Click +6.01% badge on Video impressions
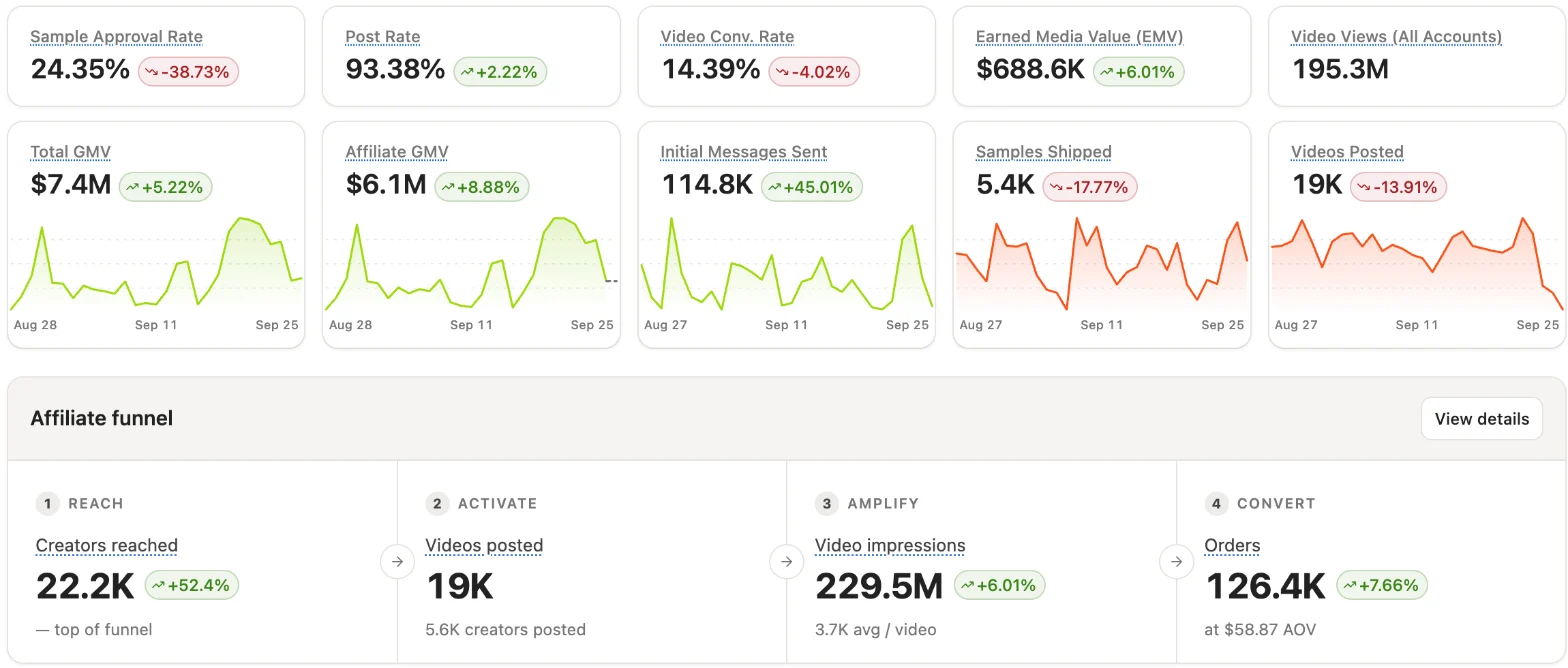This screenshot has width=1568, height=668. (x=999, y=586)
